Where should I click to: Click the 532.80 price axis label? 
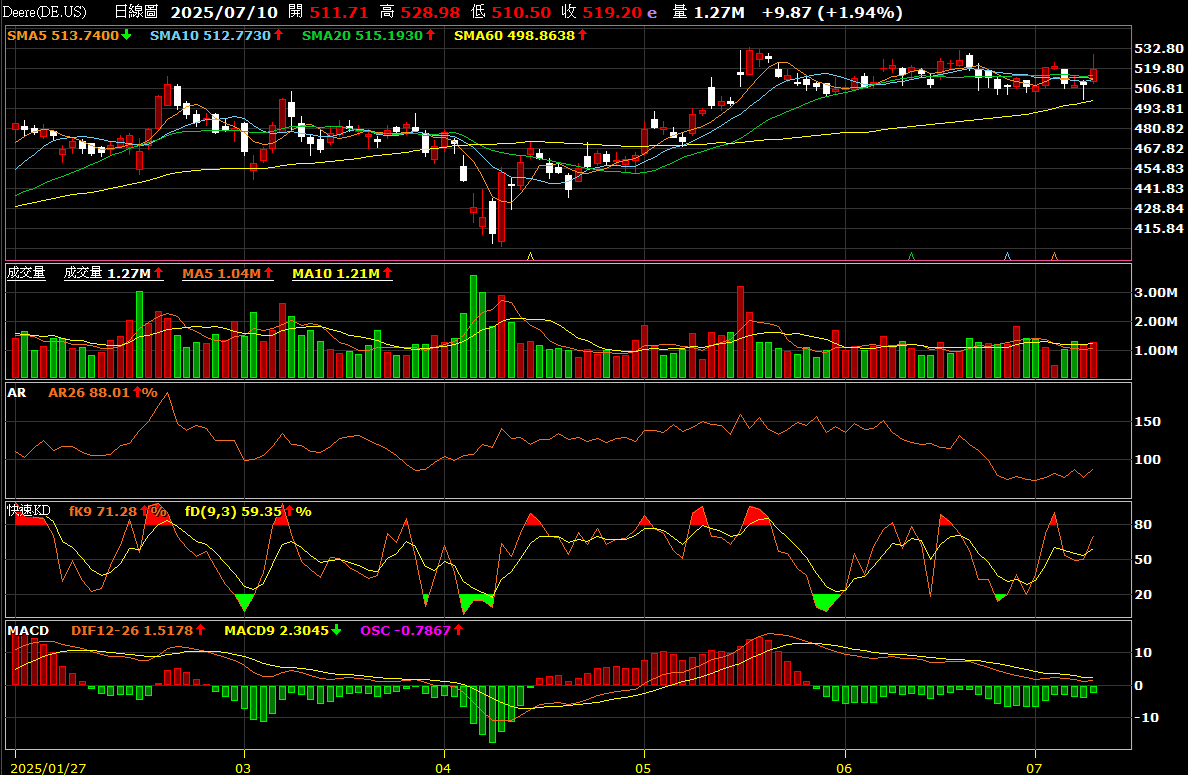[x=1160, y=48]
